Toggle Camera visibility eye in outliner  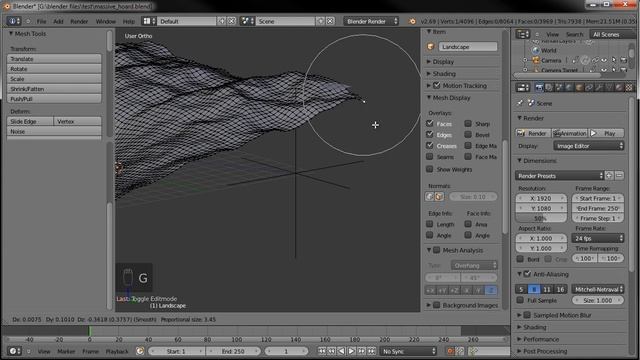[604, 60]
